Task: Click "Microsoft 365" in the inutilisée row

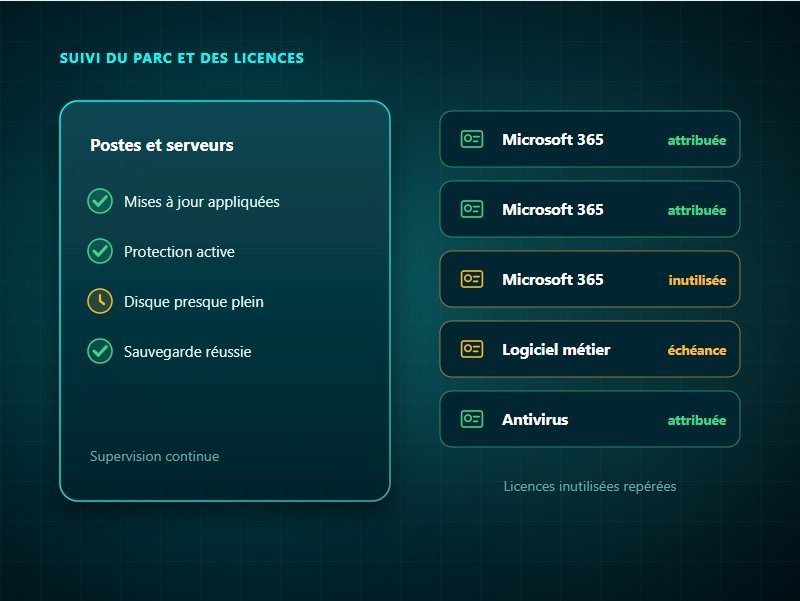Action: coord(553,280)
